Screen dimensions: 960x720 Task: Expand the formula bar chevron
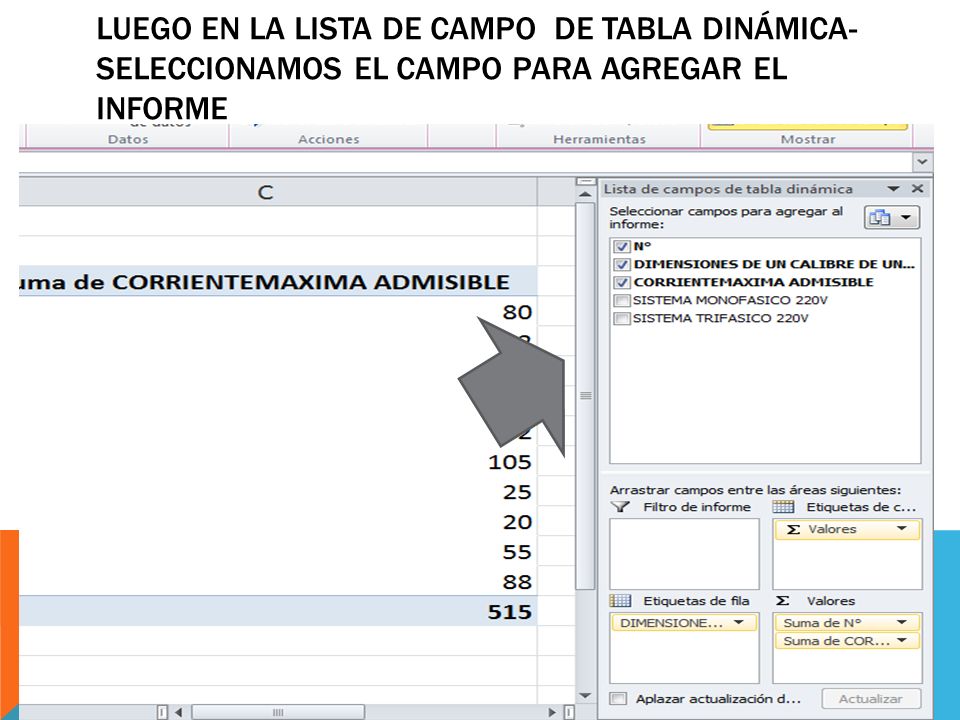[922, 162]
